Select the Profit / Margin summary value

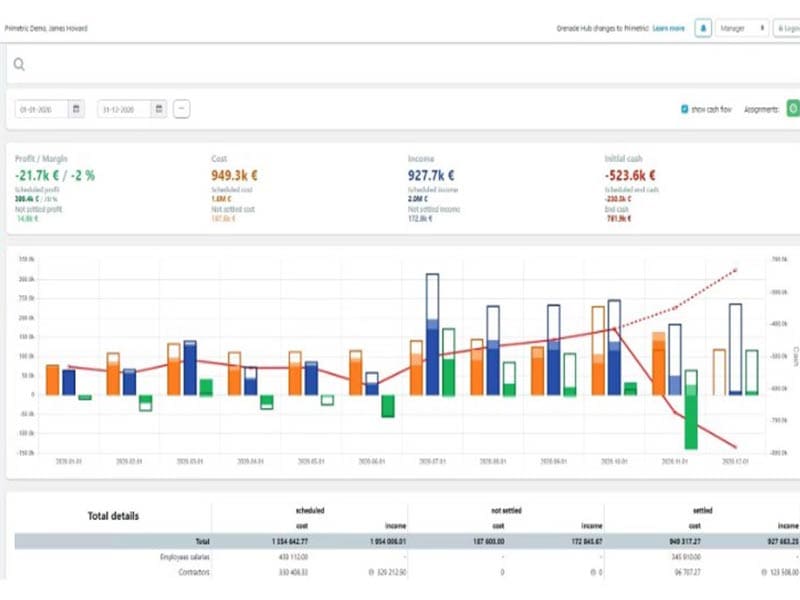(55, 175)
